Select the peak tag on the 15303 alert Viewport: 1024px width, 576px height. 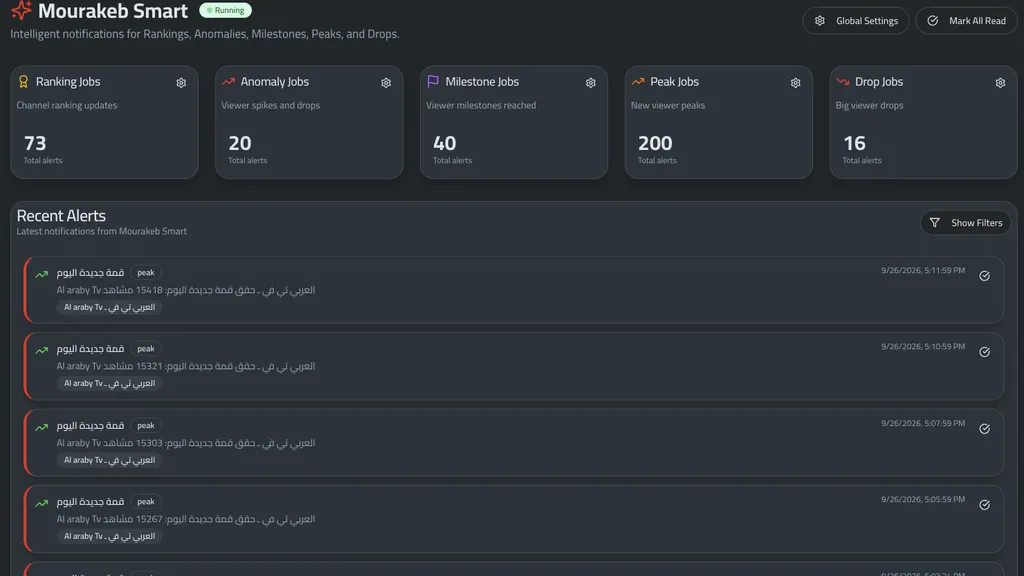coord(146,426)
